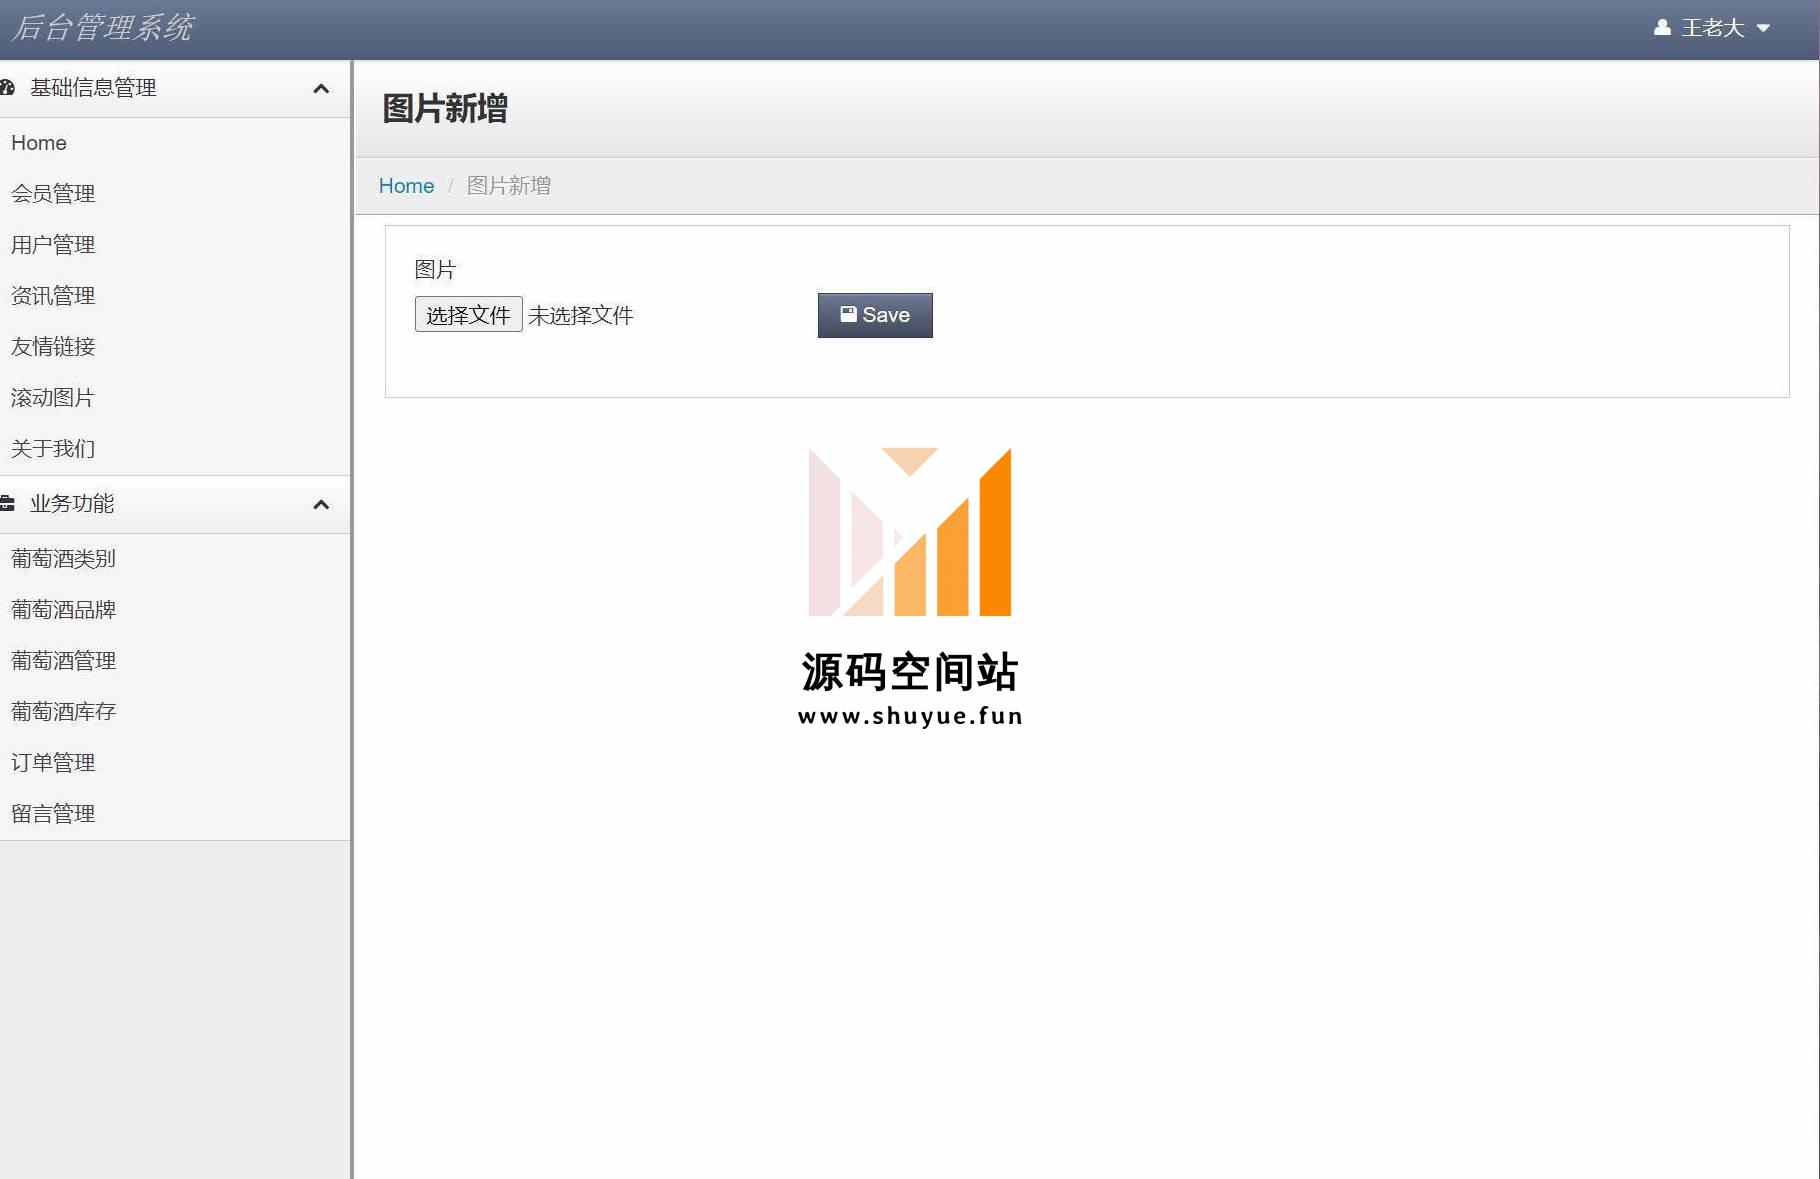
Task: Click the 图片新增 page heading
Action: coord(445,108)
